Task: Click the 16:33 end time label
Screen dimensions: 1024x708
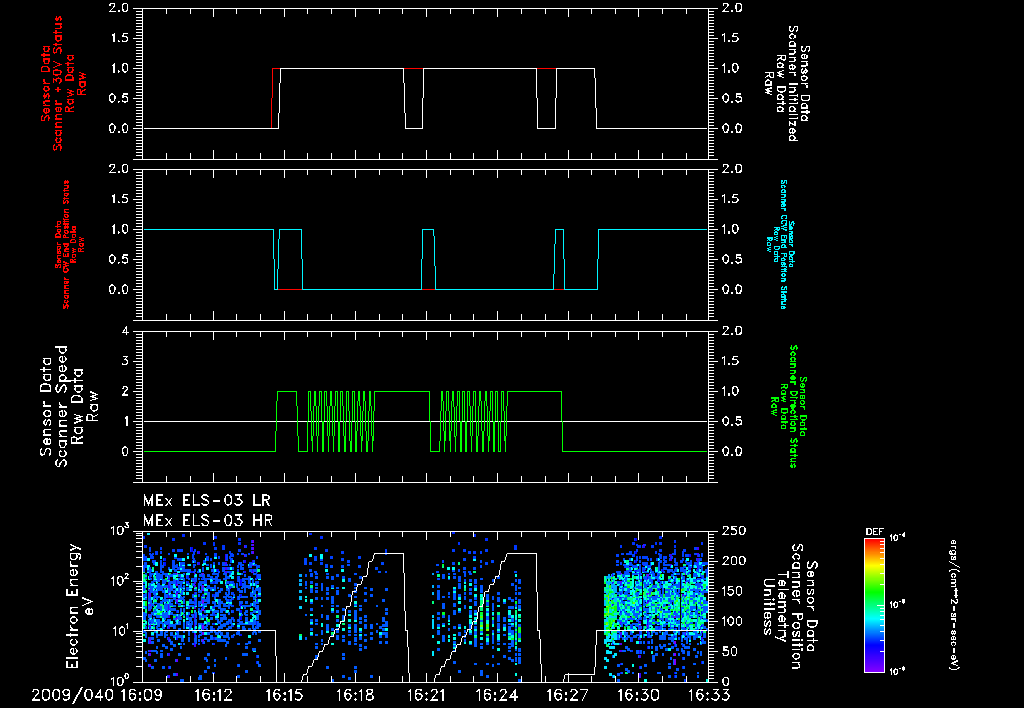Action: [x=709, y=695]
